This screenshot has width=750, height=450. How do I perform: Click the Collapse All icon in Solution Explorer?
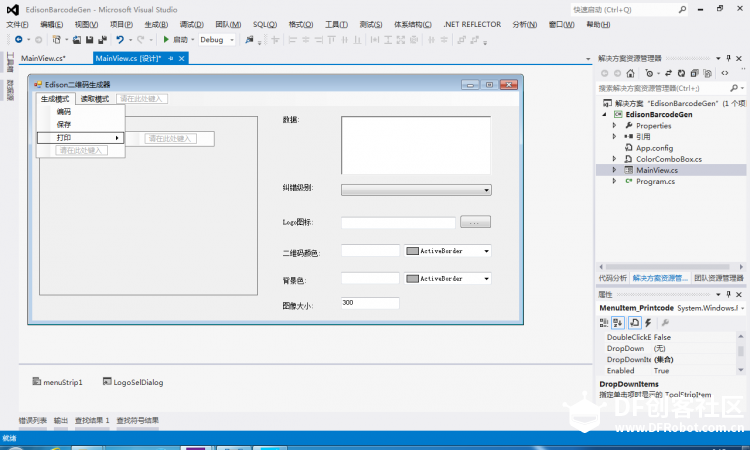click(695, 73)
